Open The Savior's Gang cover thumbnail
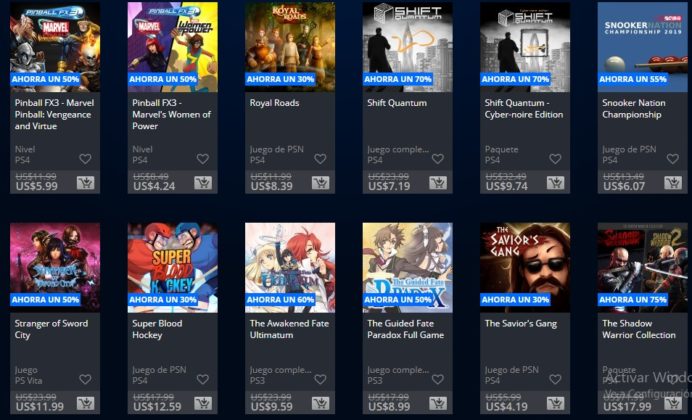Viewport: 692px width, 420px height. [525, 267]
